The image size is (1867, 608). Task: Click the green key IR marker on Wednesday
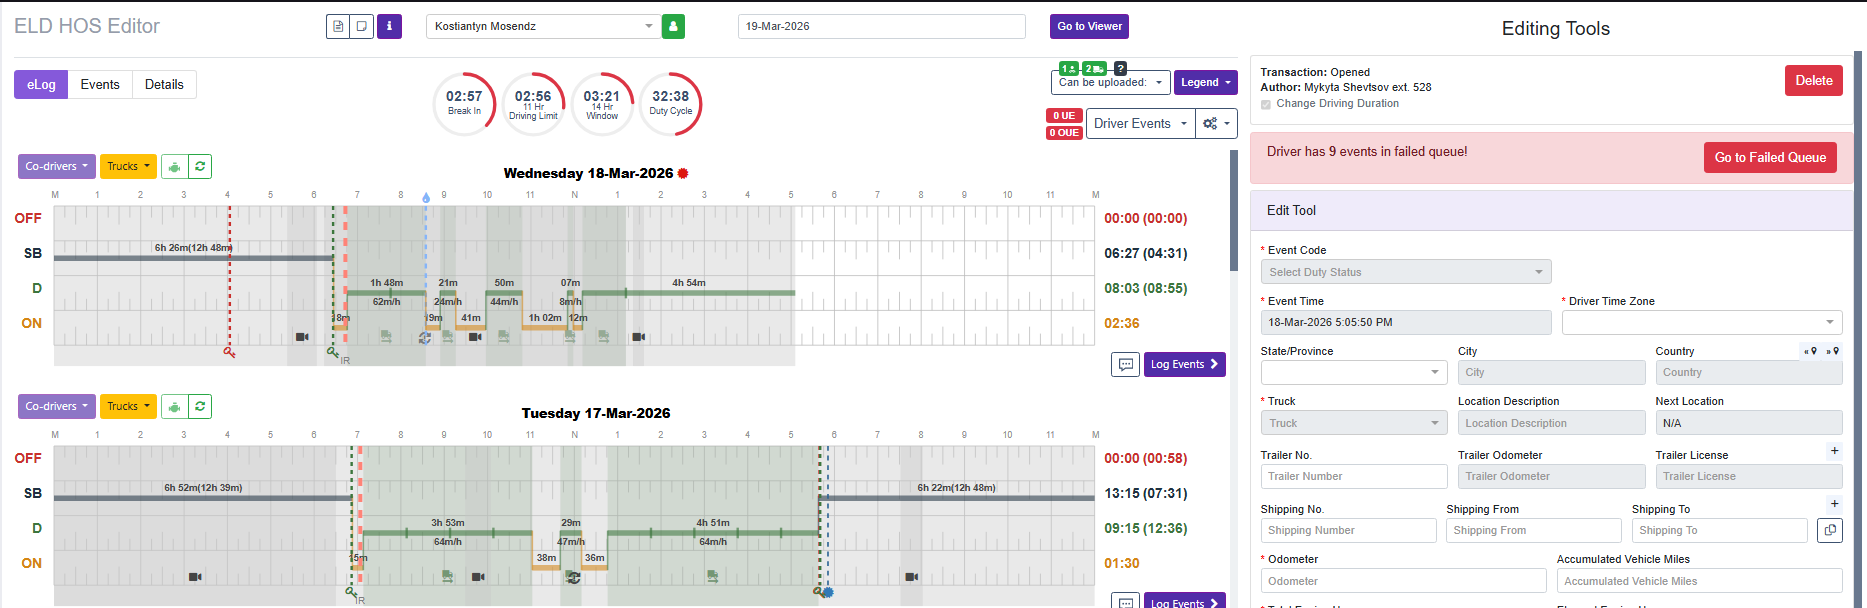(333, 352)
